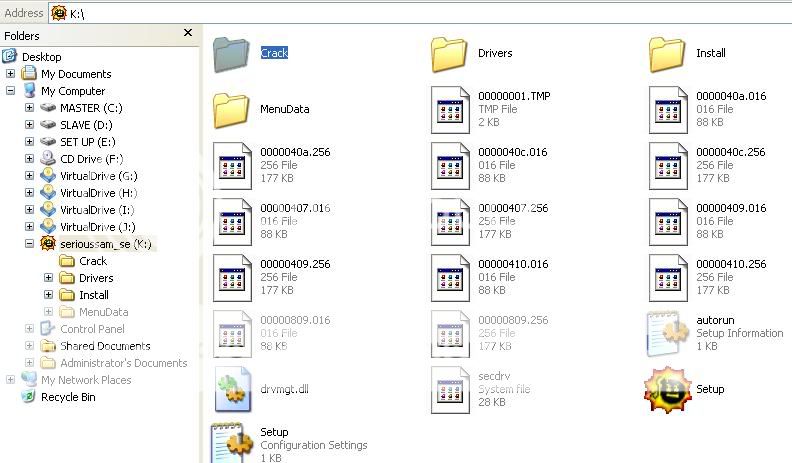Select the drvmgt.dll file icon
The width and height of the screenshot is (792, 463).
[x=232, y=389]
